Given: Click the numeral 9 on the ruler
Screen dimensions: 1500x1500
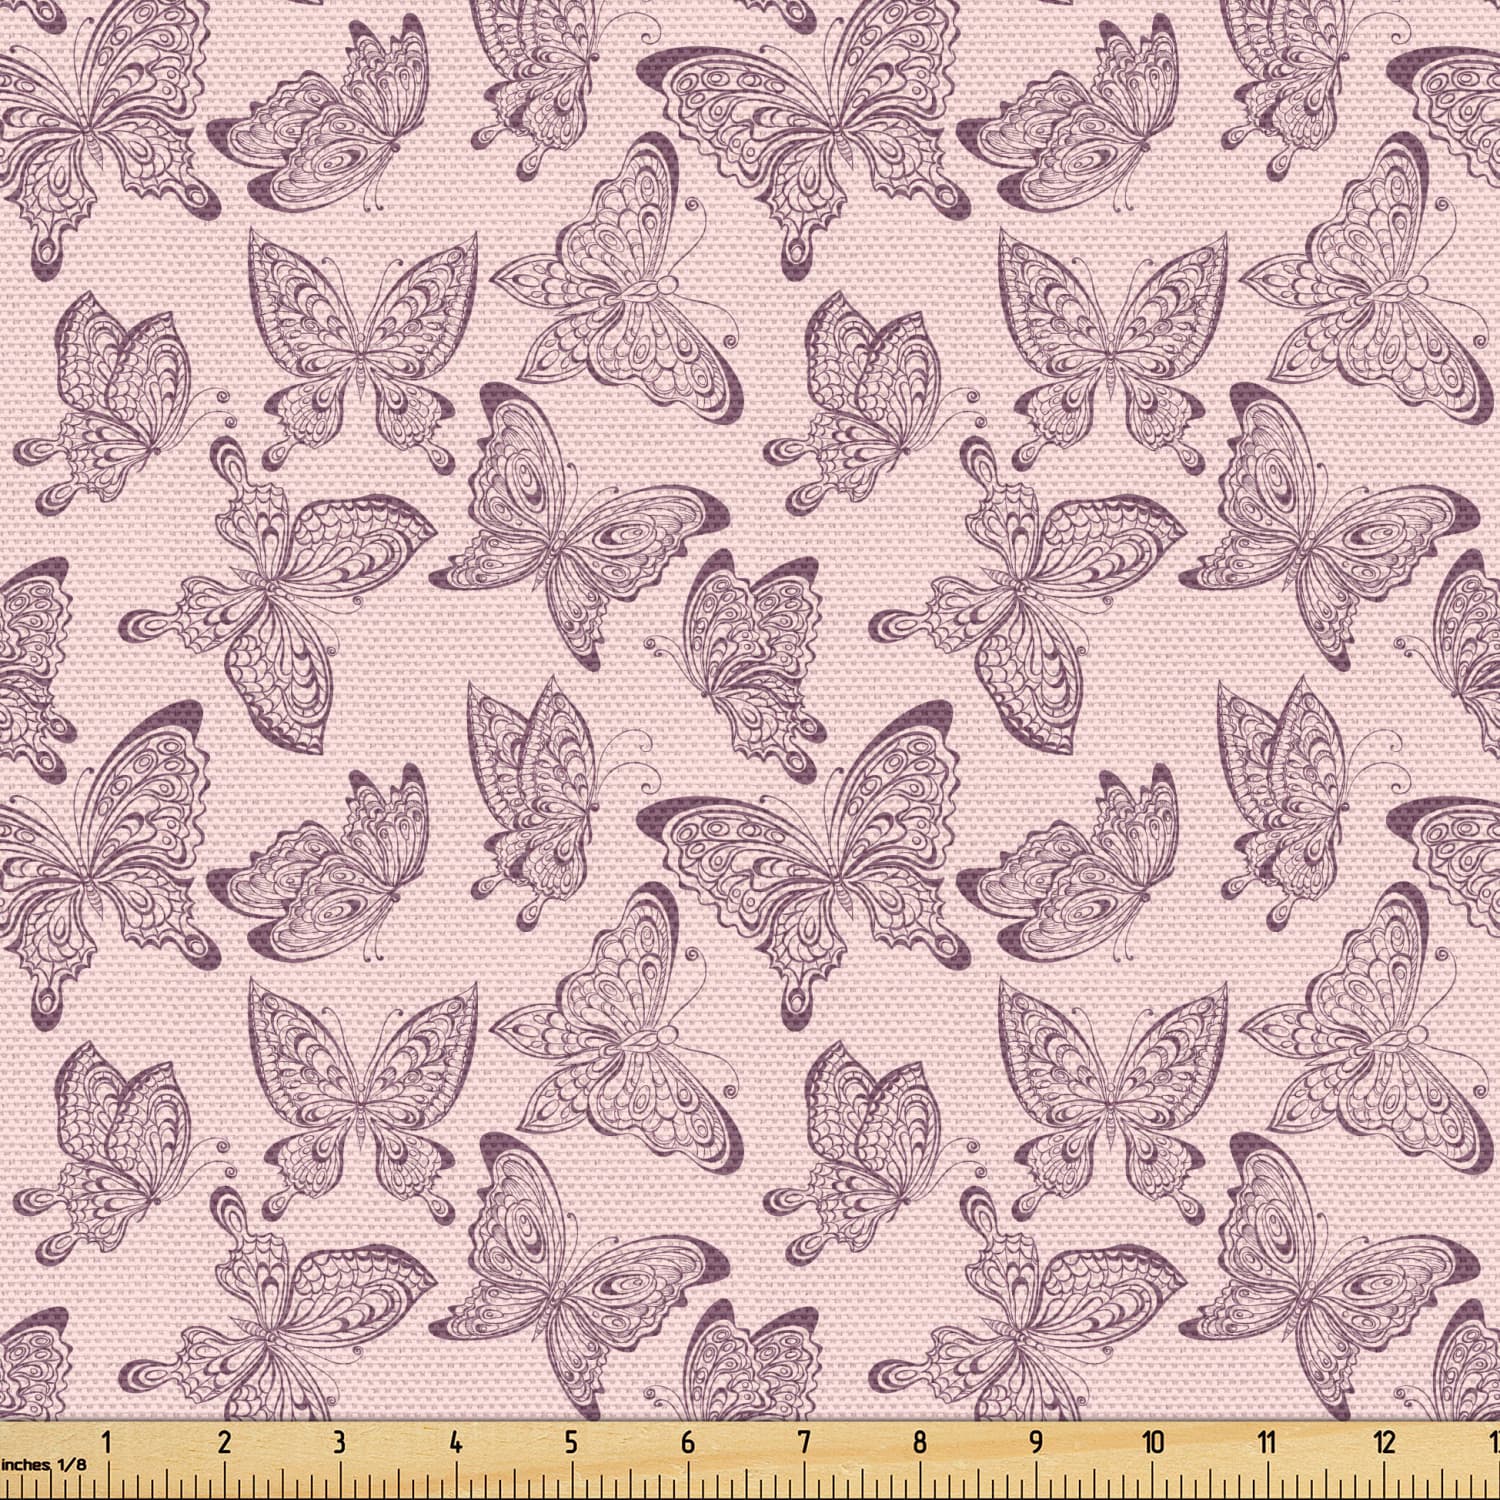Looking at the screenshot, I should (1035, 1441).
